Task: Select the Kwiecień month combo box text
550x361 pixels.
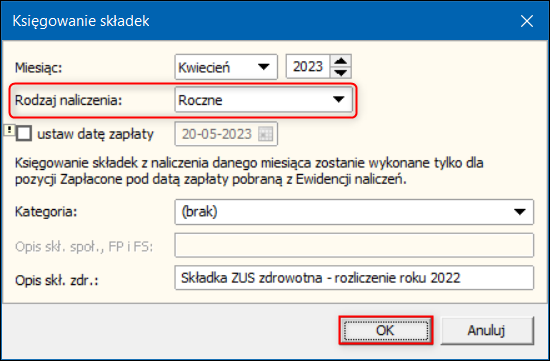Action: pos(204,67)
